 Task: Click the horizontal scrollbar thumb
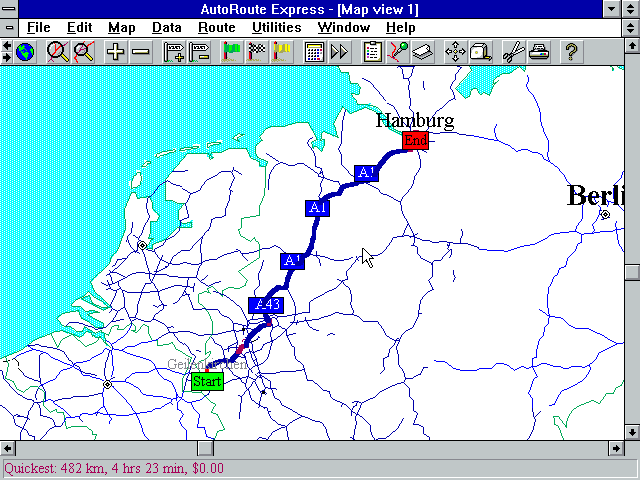tap(205, 449)
